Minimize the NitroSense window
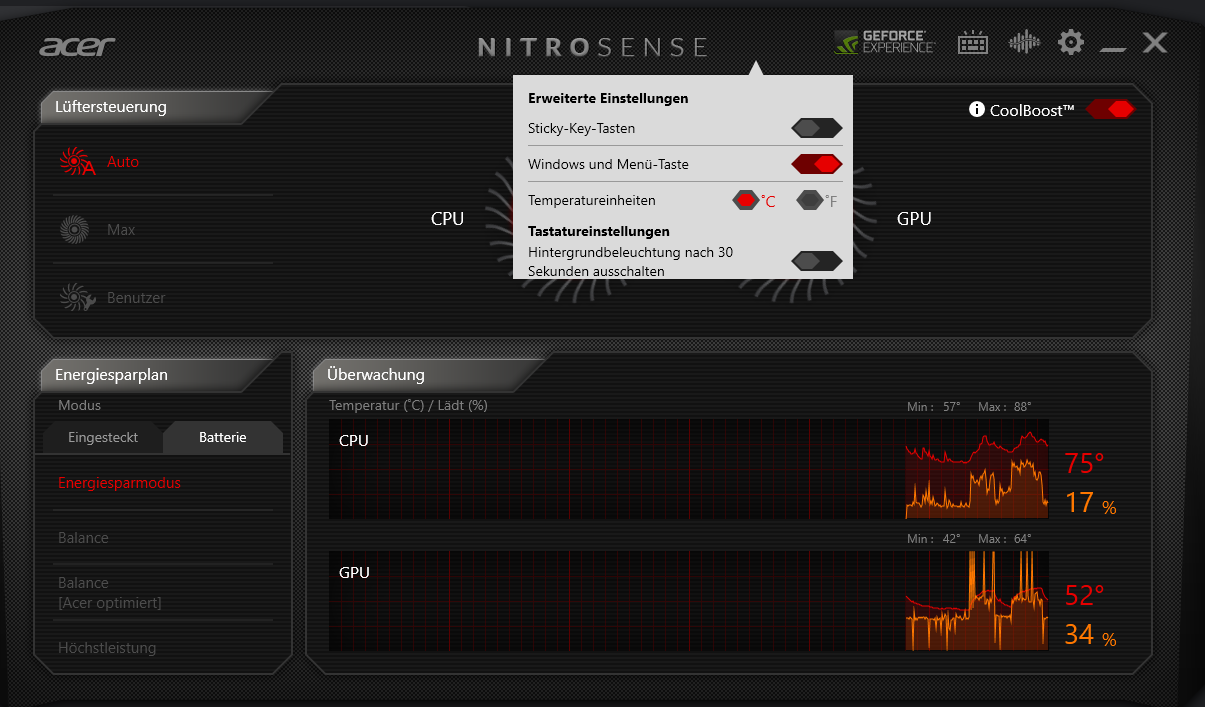 1113,47
